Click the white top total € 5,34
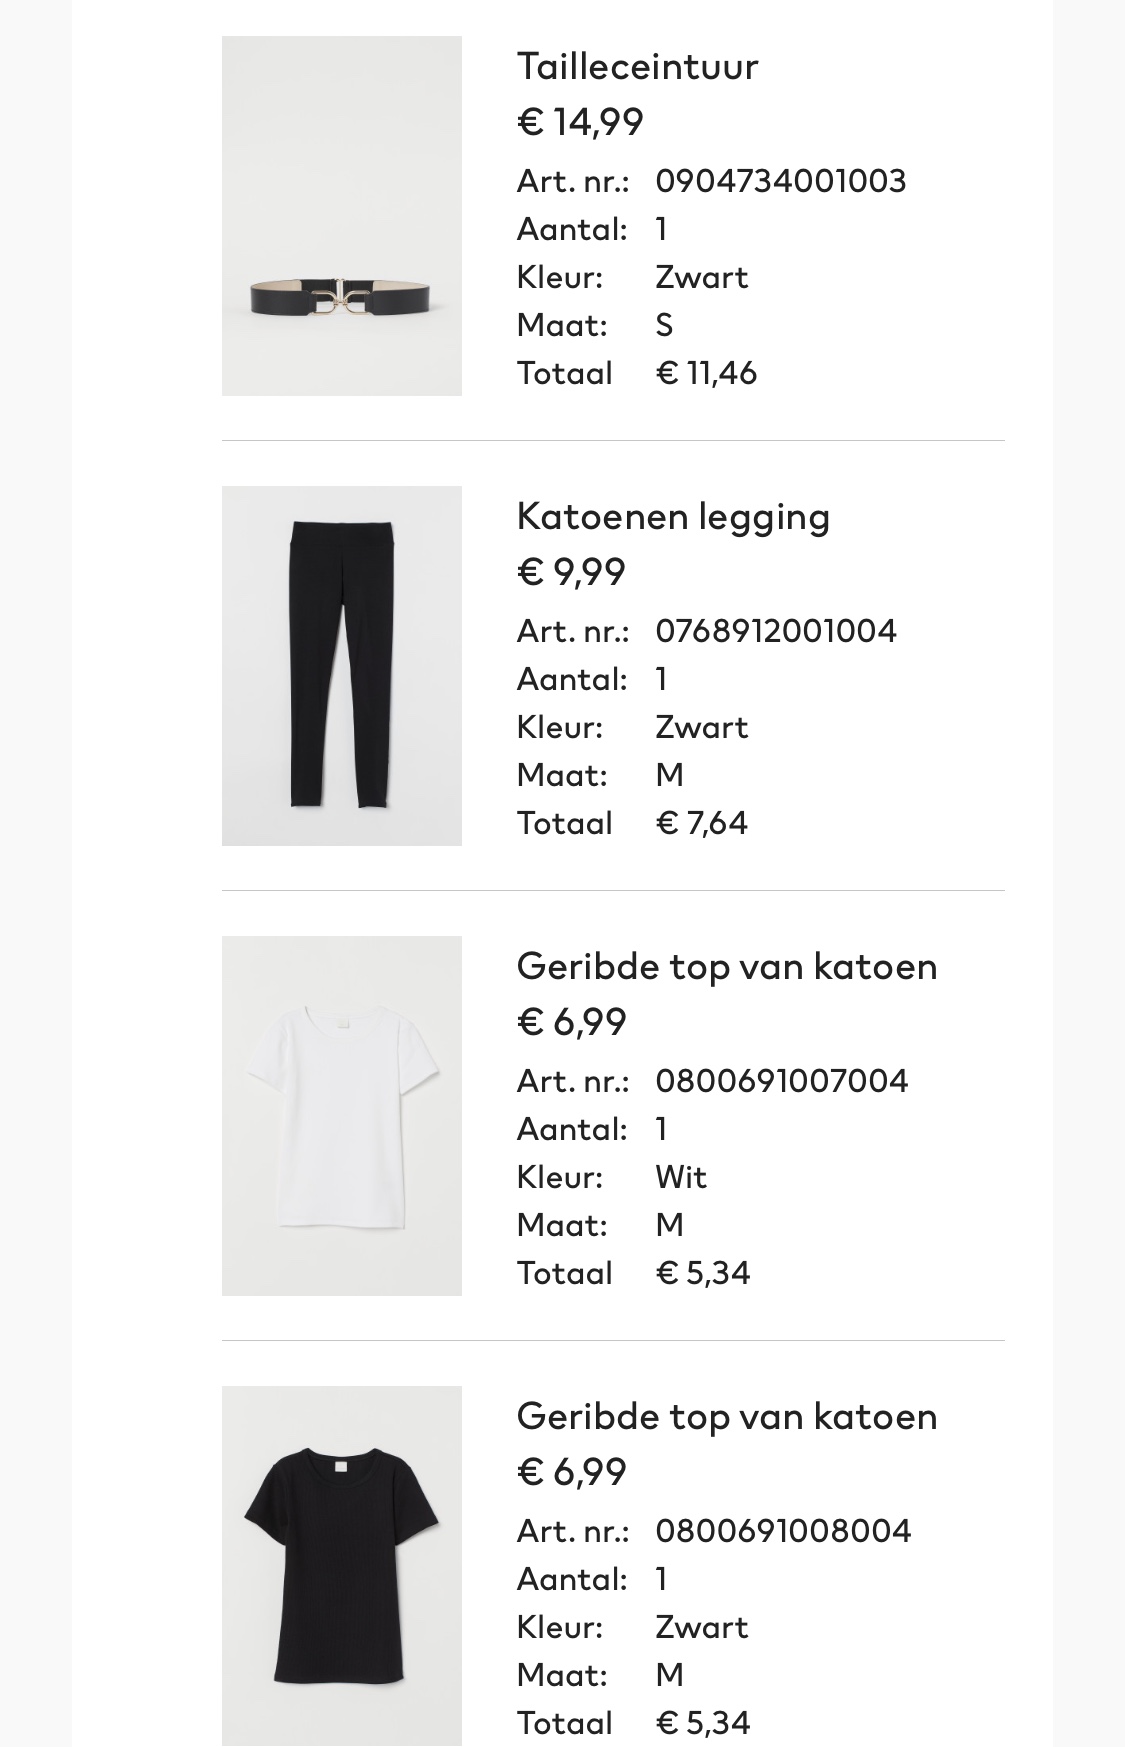Screen dimensions: 1125x1747 tap(702, 1273)
